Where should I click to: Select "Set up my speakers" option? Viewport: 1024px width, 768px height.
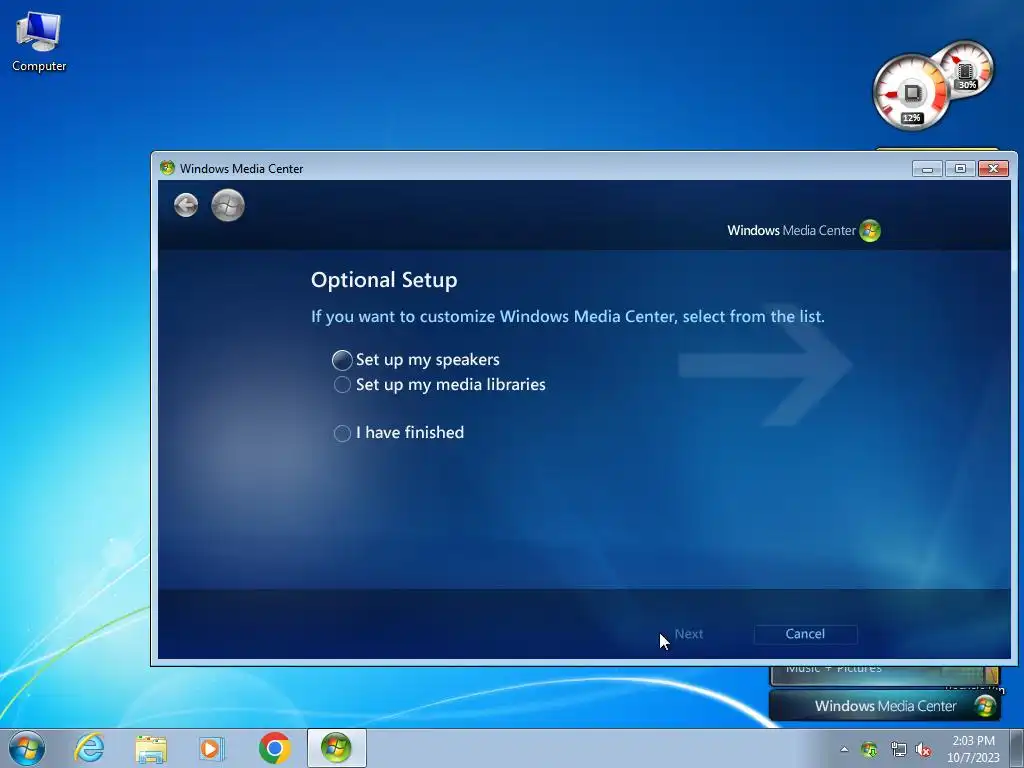click(x=416, y=360)
